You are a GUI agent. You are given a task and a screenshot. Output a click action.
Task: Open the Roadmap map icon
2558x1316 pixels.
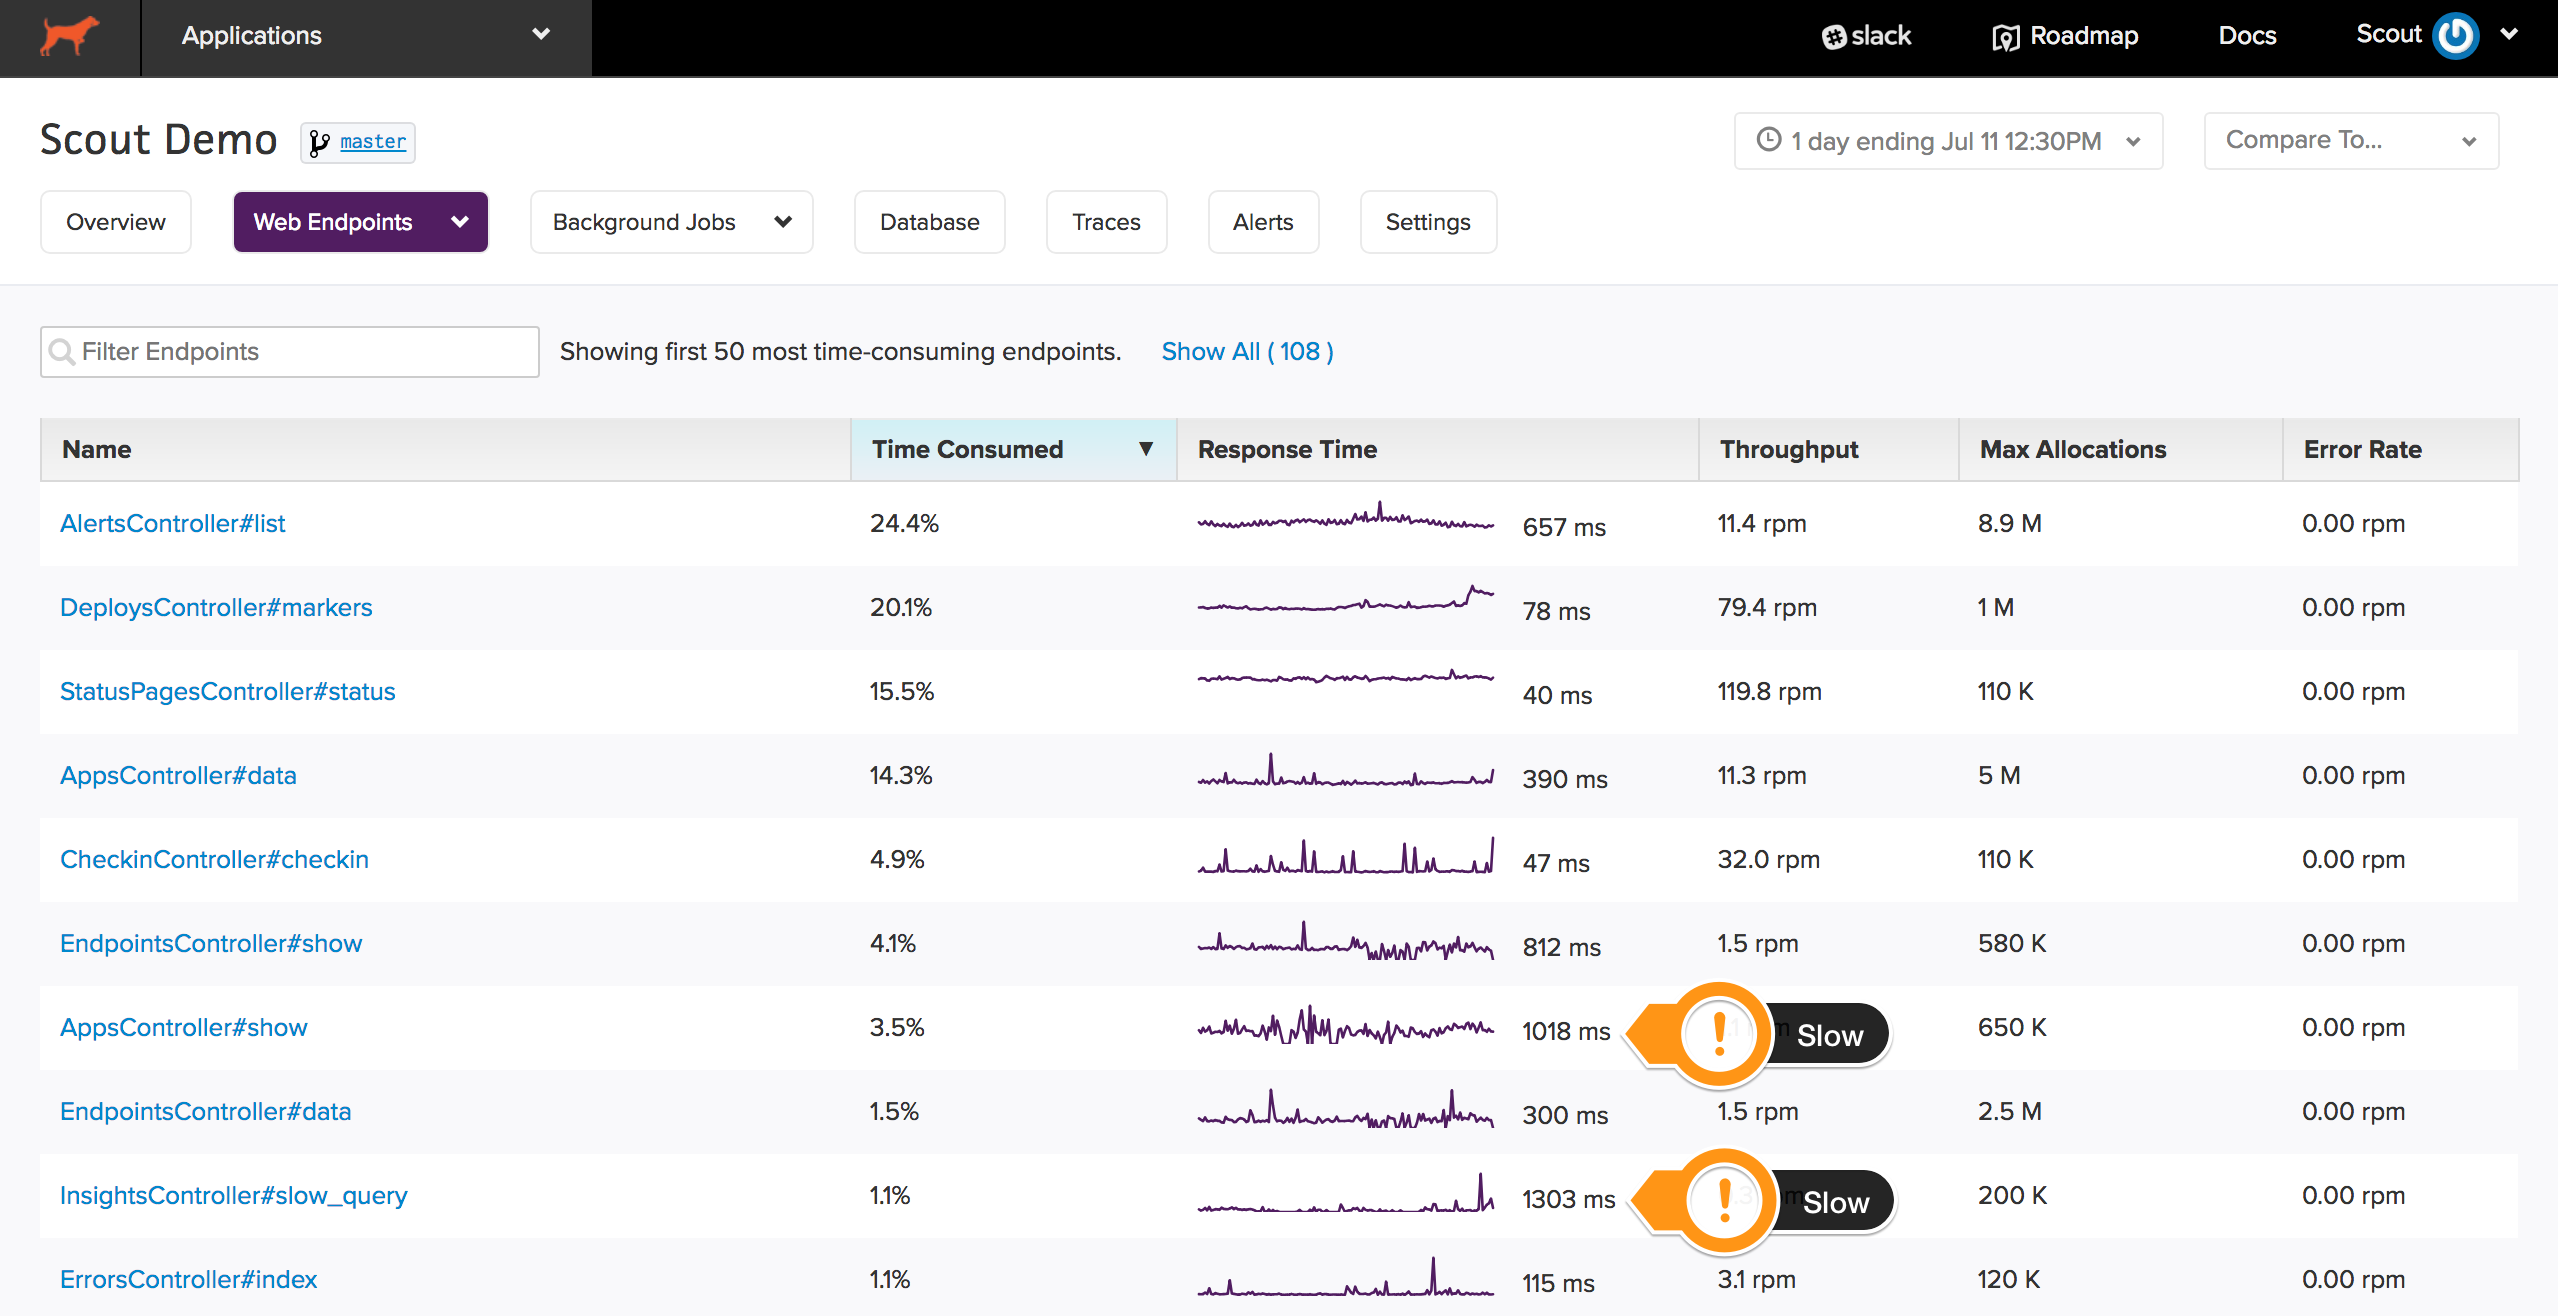pyautogui.click(x=2005, y=37)
